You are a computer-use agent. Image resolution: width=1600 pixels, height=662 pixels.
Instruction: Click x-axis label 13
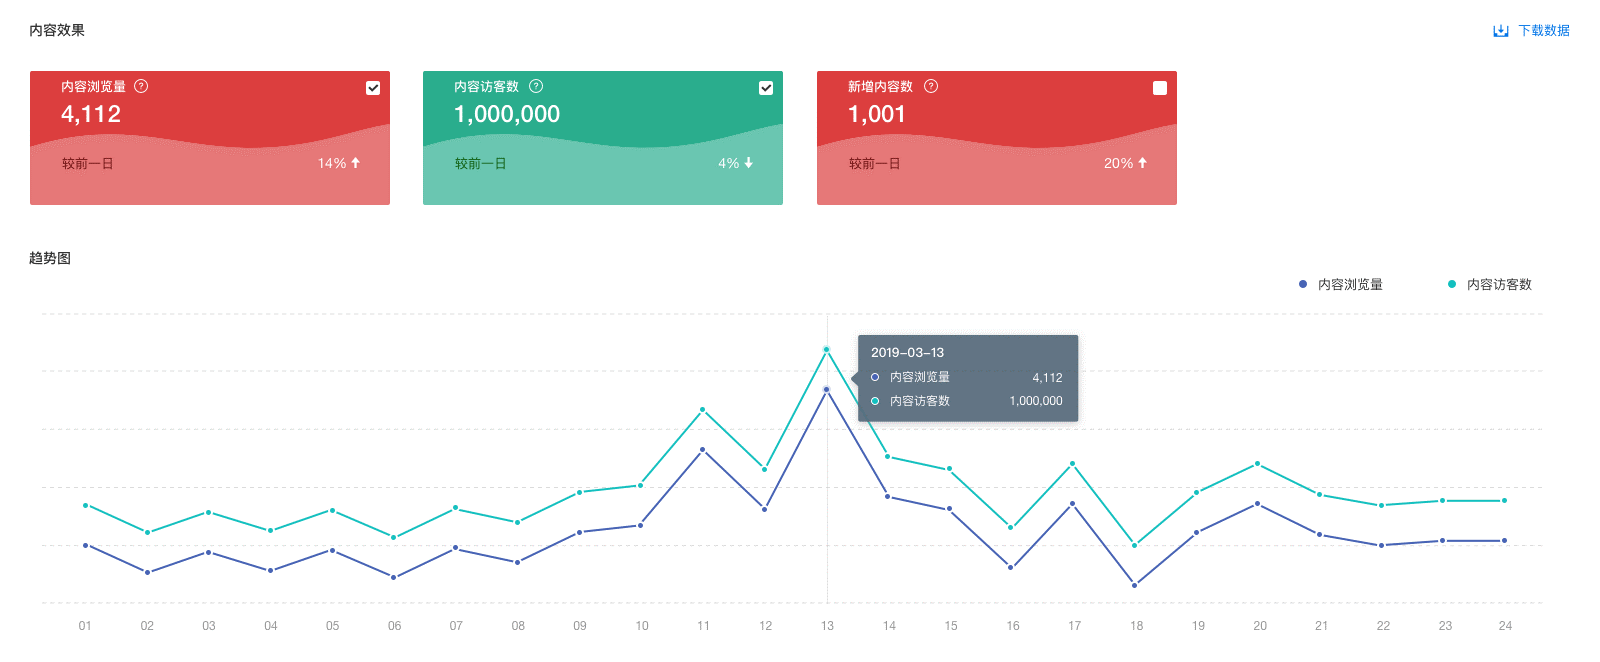click(827, 626)
